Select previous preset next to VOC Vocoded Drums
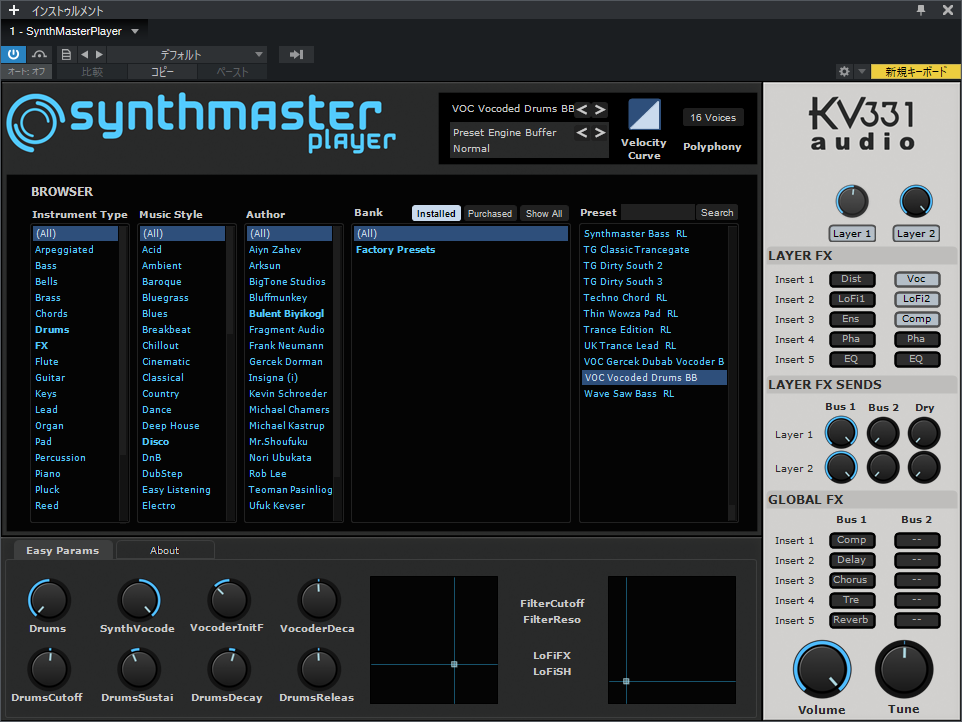This screenshot has width=962, height=722. pos(582,110)
